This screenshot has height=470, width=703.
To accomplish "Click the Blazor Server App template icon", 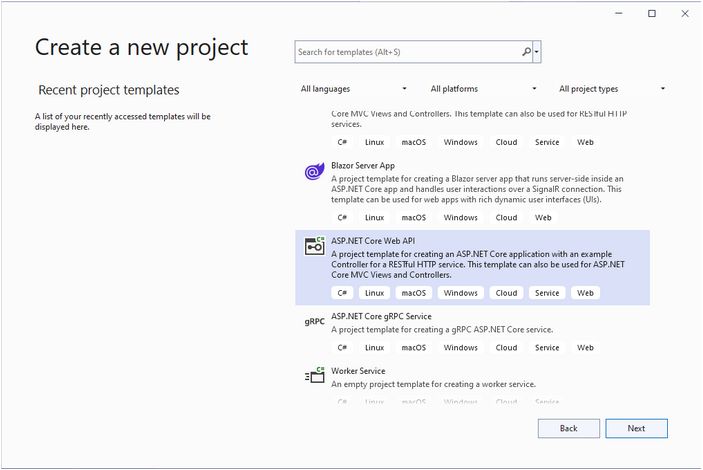I will [314, 171].
